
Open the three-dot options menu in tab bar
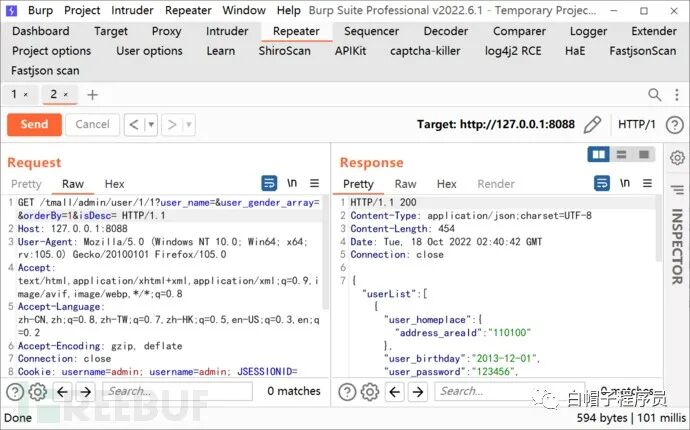676,94
